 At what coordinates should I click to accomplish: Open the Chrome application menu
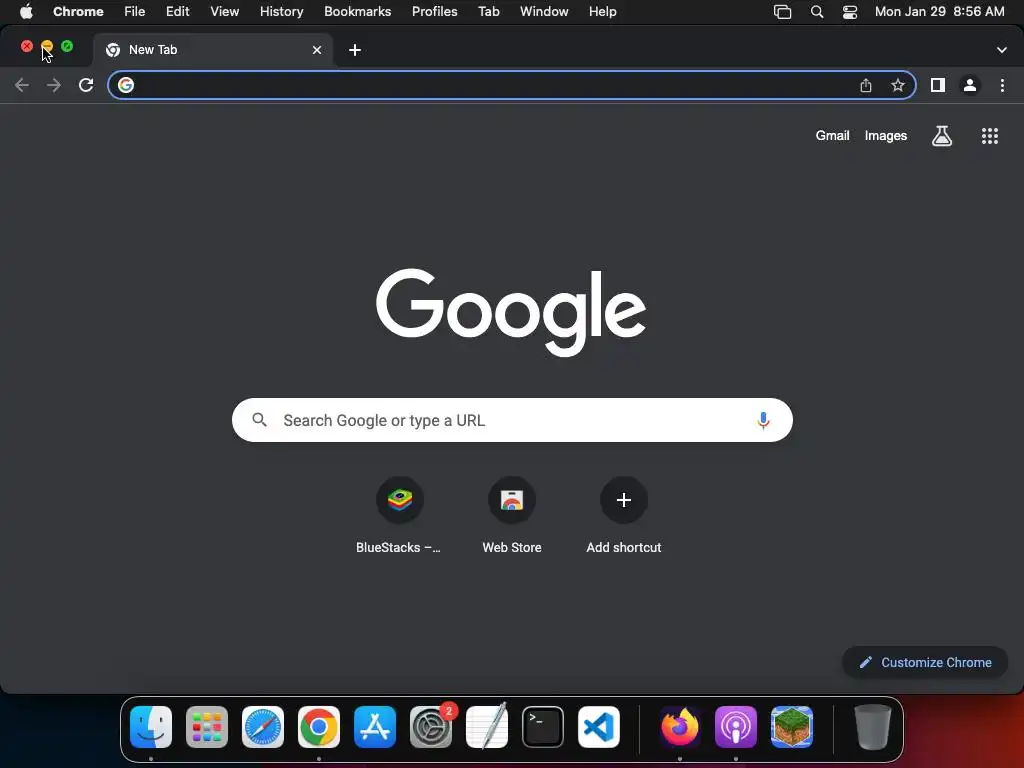pos(78,12)
